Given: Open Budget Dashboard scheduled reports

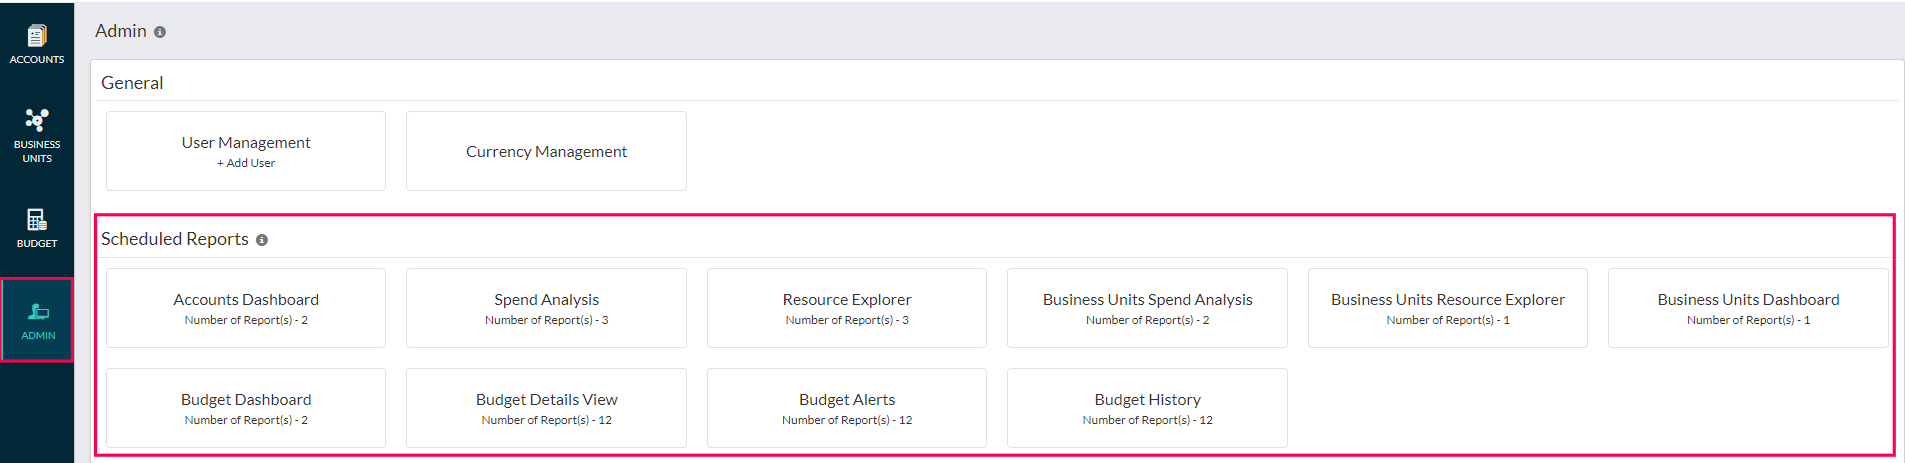Looking at the screenshot, I should 246,408.
